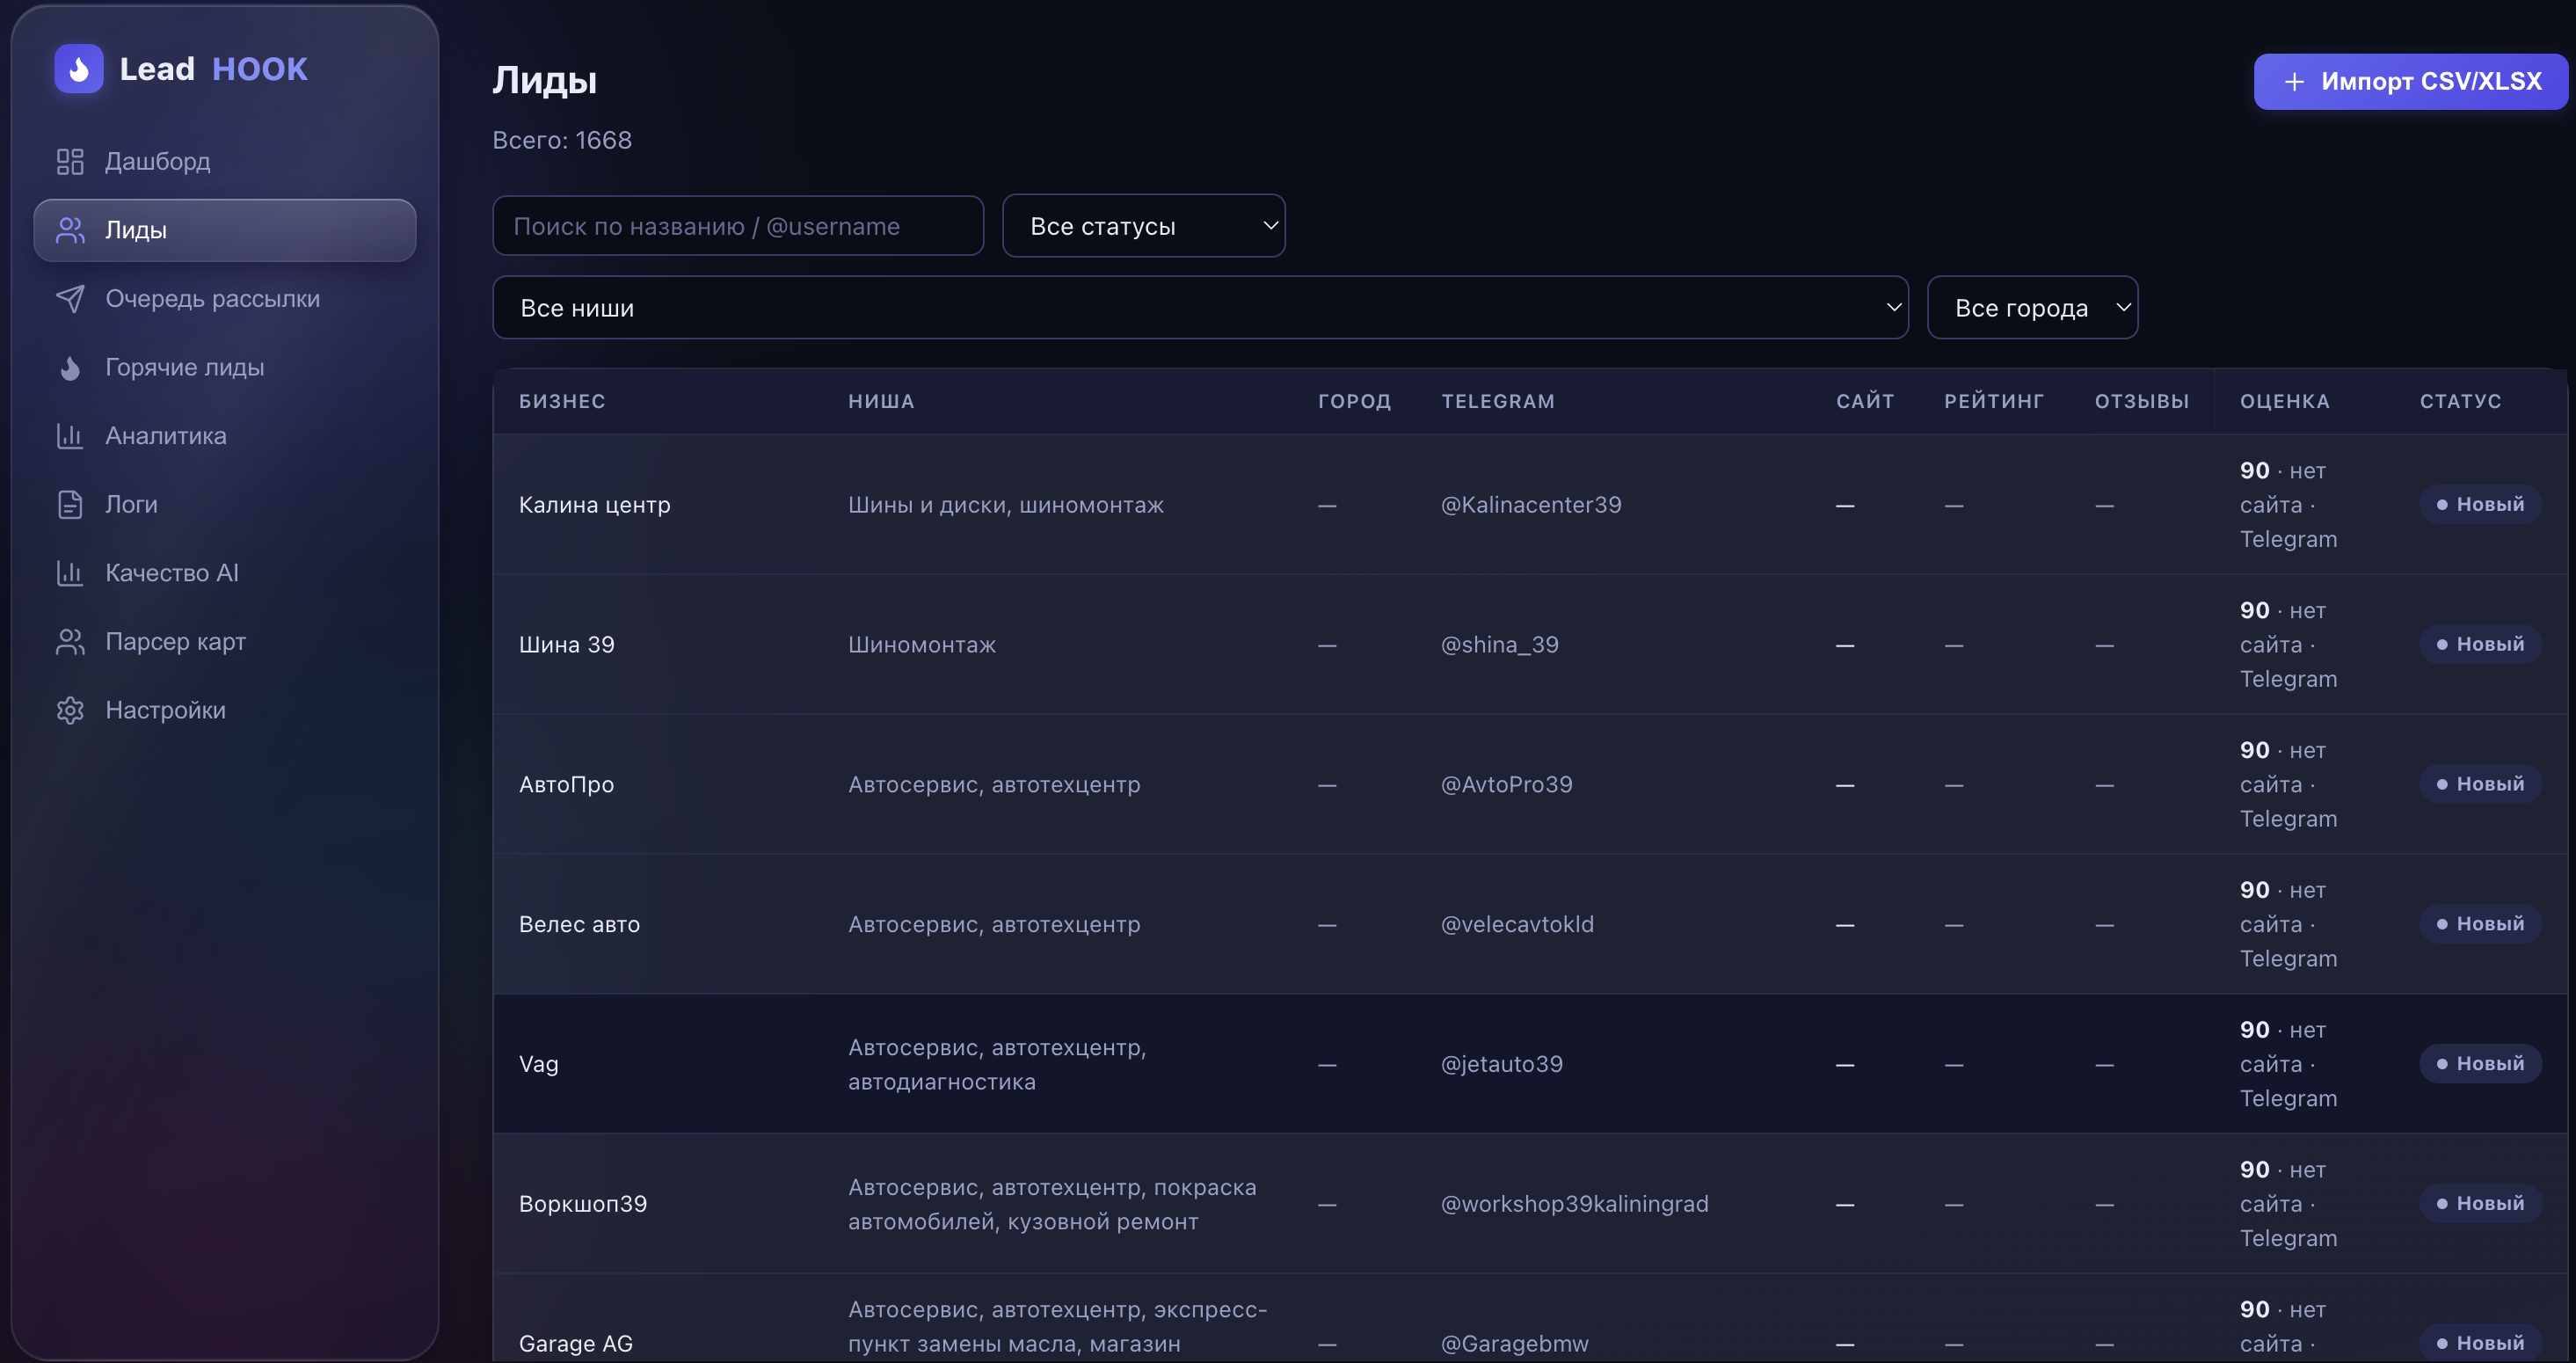Screen dimensions: 2576x1363
Task: Click the Настройки gear icon
Action: coord(70,710)
